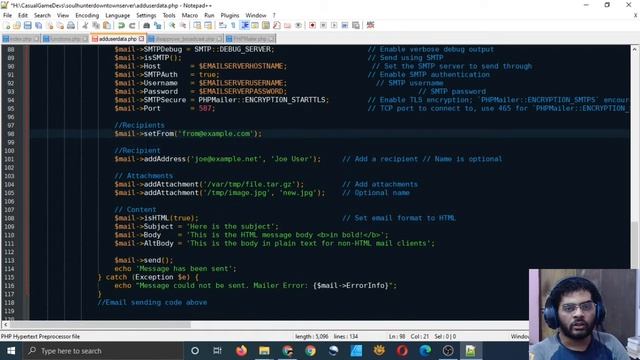This screenshot has width=640, height=360.
Task: Click the Save All toolbar icon
Action: point(38,25)
